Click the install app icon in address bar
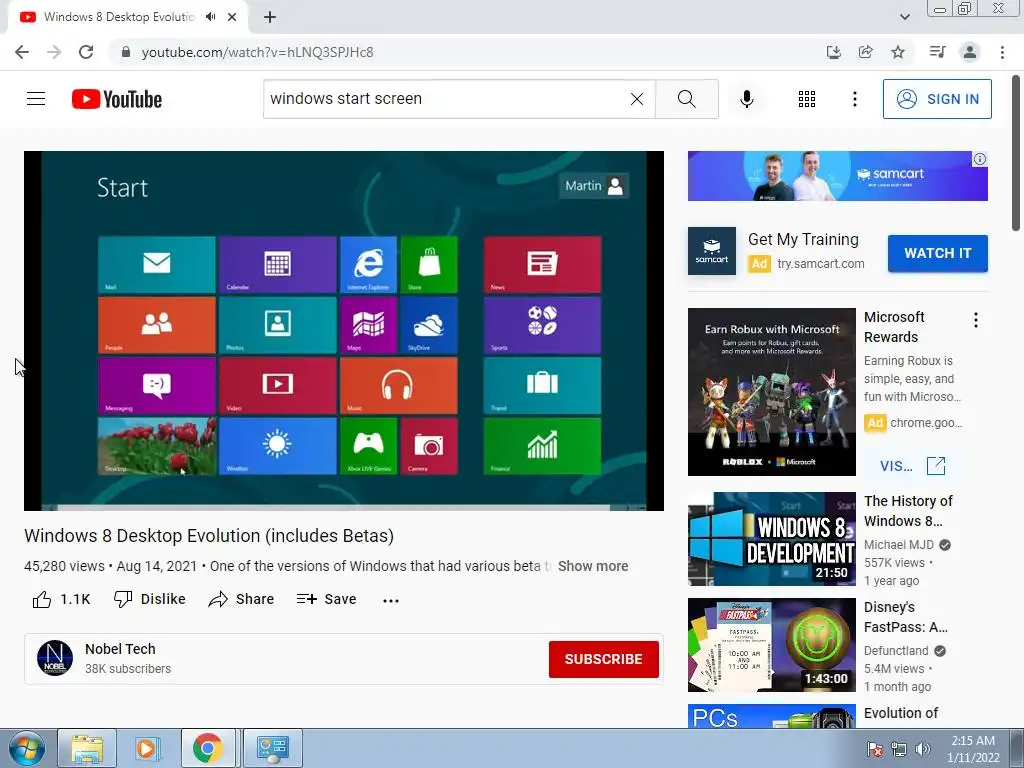Screen dimensions: 1024x768 point(833,52)
